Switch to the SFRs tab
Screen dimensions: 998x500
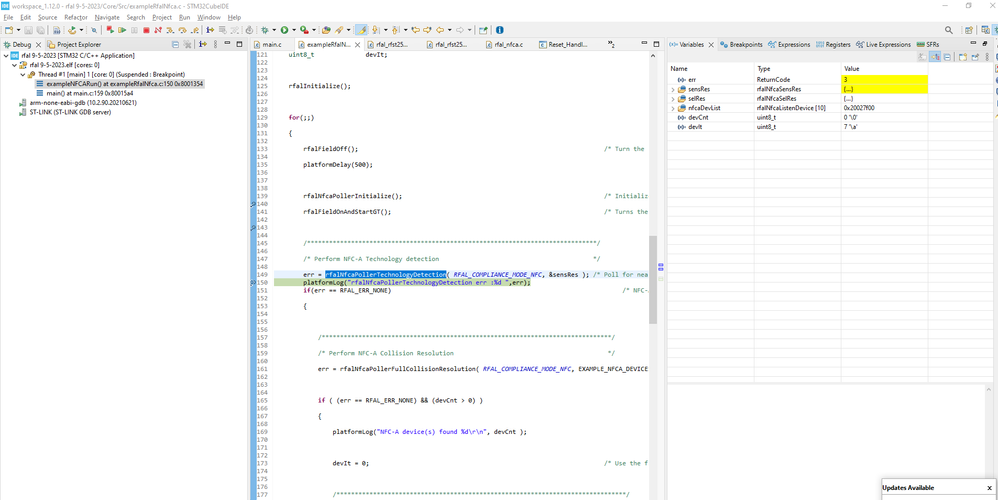tap(927, 45)
